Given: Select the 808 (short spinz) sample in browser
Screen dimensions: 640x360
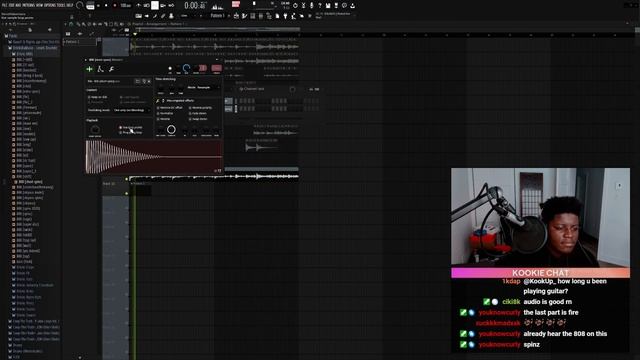Looking at the screenshot, I should [30, 182].
